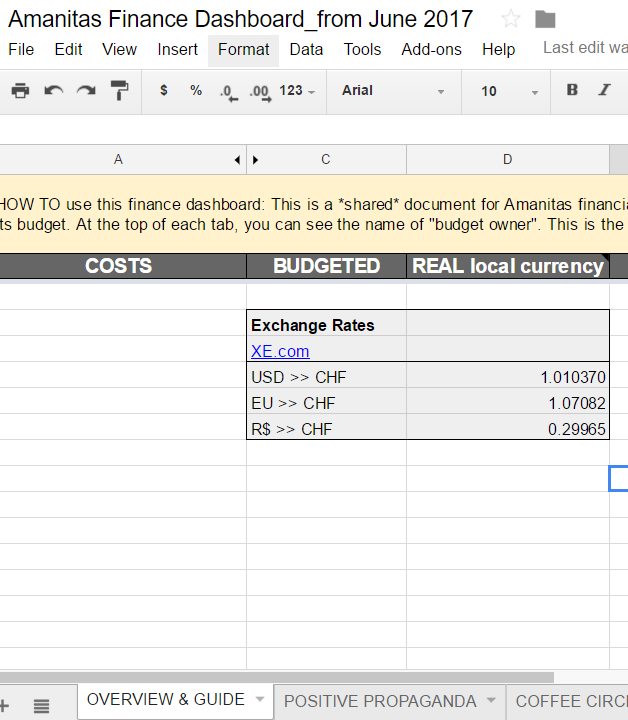
Task: View last edit history link
Action: coord(585,48)
